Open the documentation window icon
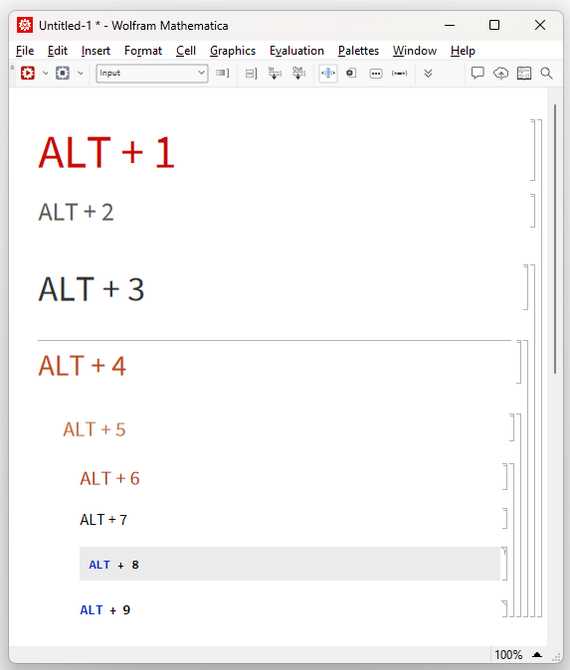The height and width of the screenshot is (670, 570). click(x=524, y=73)
